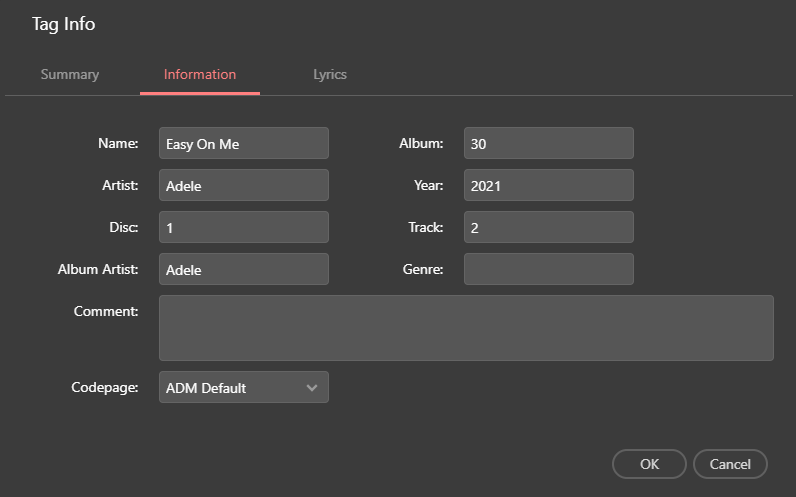Image resolution: width=796 pixels, height=497 pixels.
Task: Click the Album Artist: label
Action: (98, 269)
